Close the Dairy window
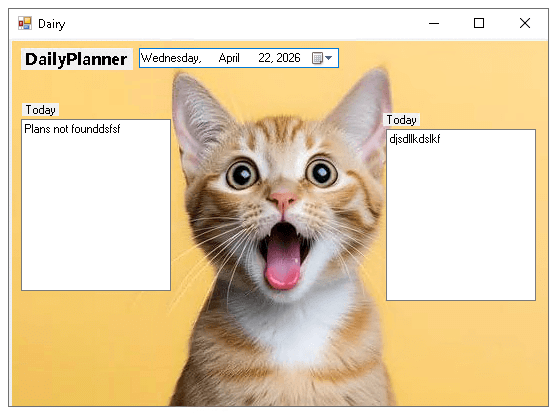559x420 pixels. [524, 24]
